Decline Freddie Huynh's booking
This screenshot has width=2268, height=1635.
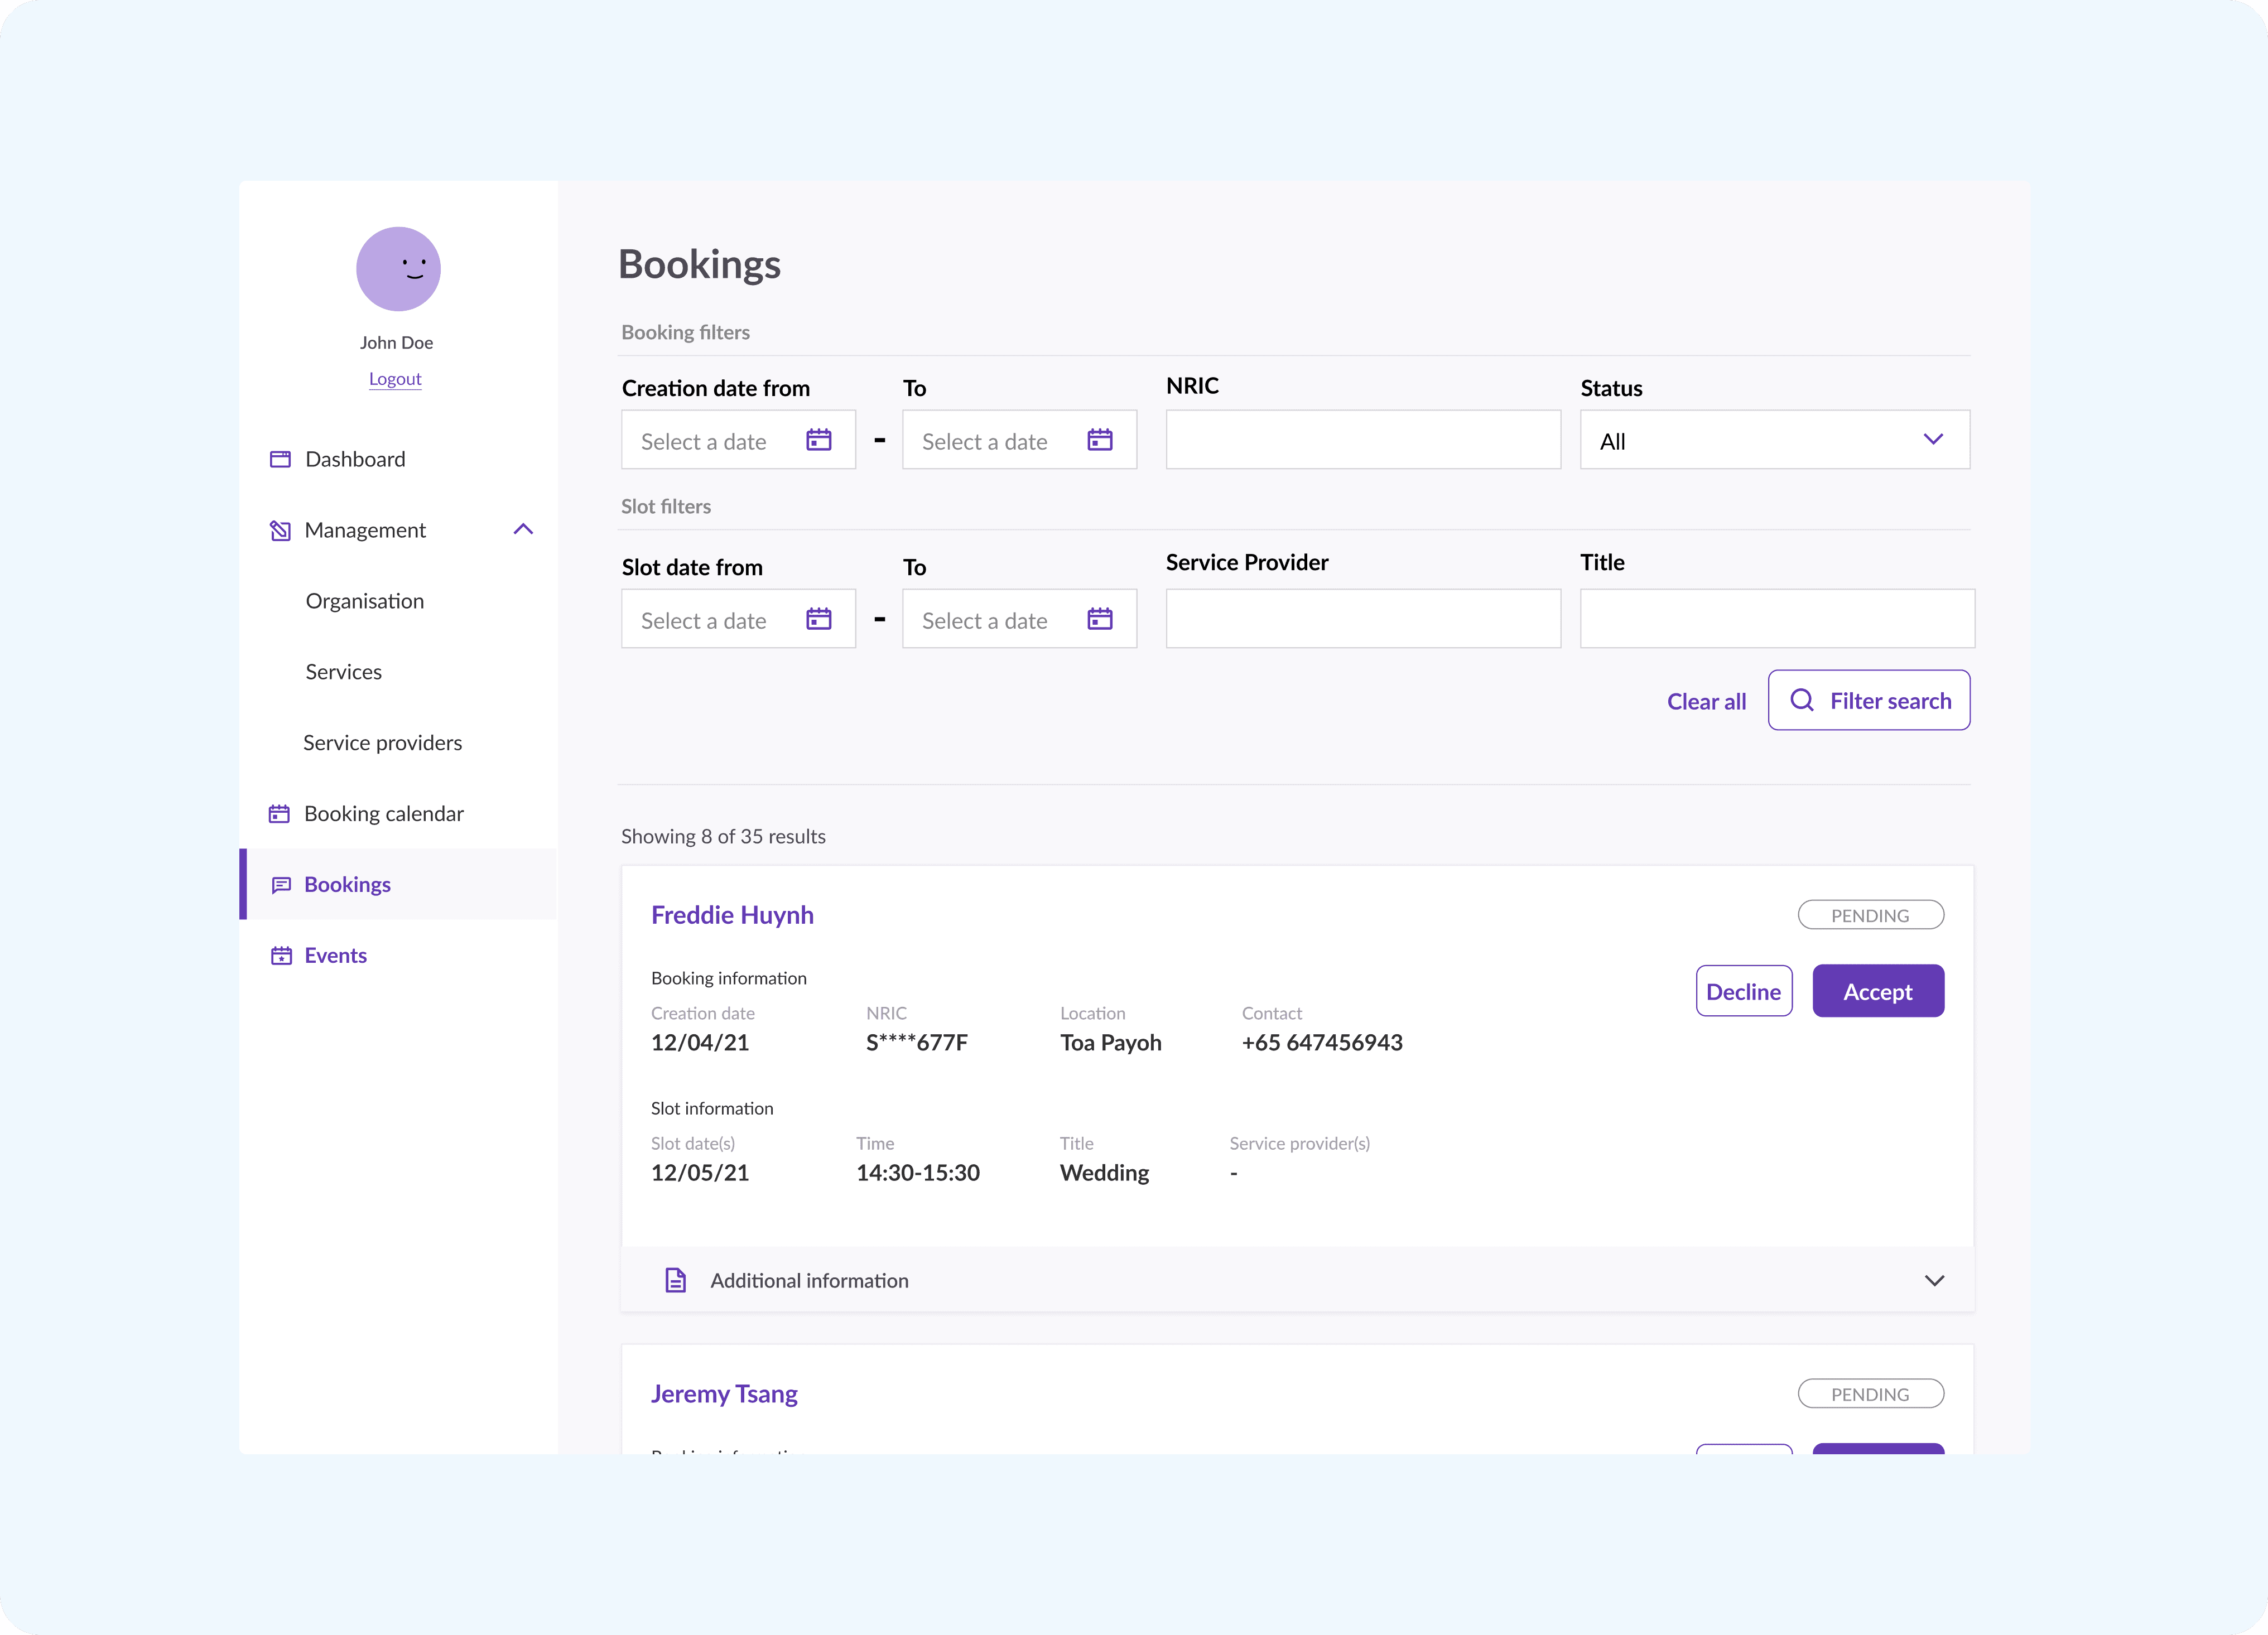[1743, 991]
